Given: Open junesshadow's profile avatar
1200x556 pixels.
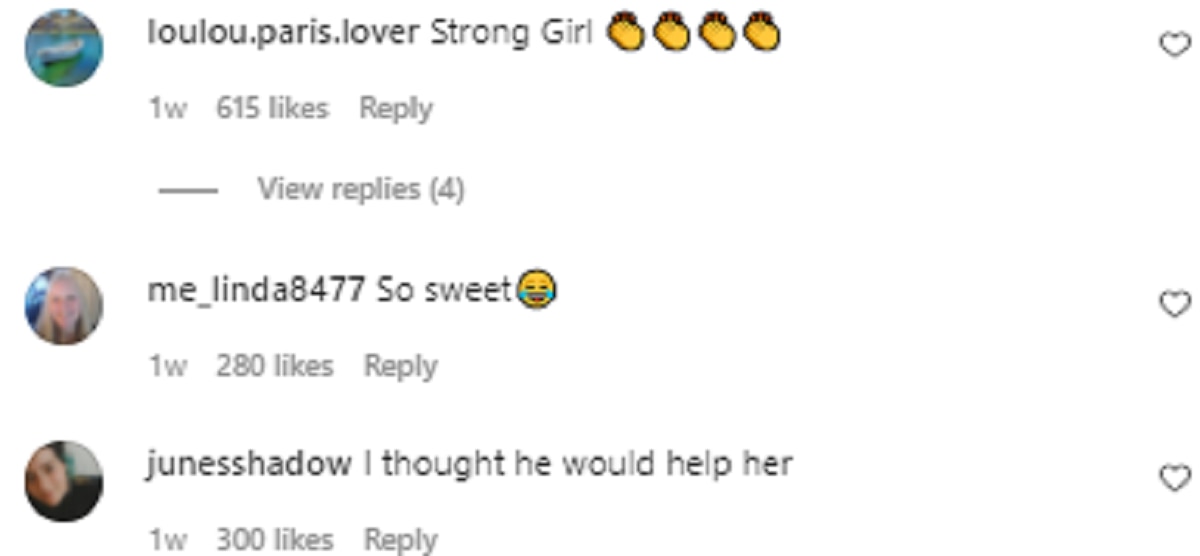Looking at the screenshot, I should (x=64, y=481).
